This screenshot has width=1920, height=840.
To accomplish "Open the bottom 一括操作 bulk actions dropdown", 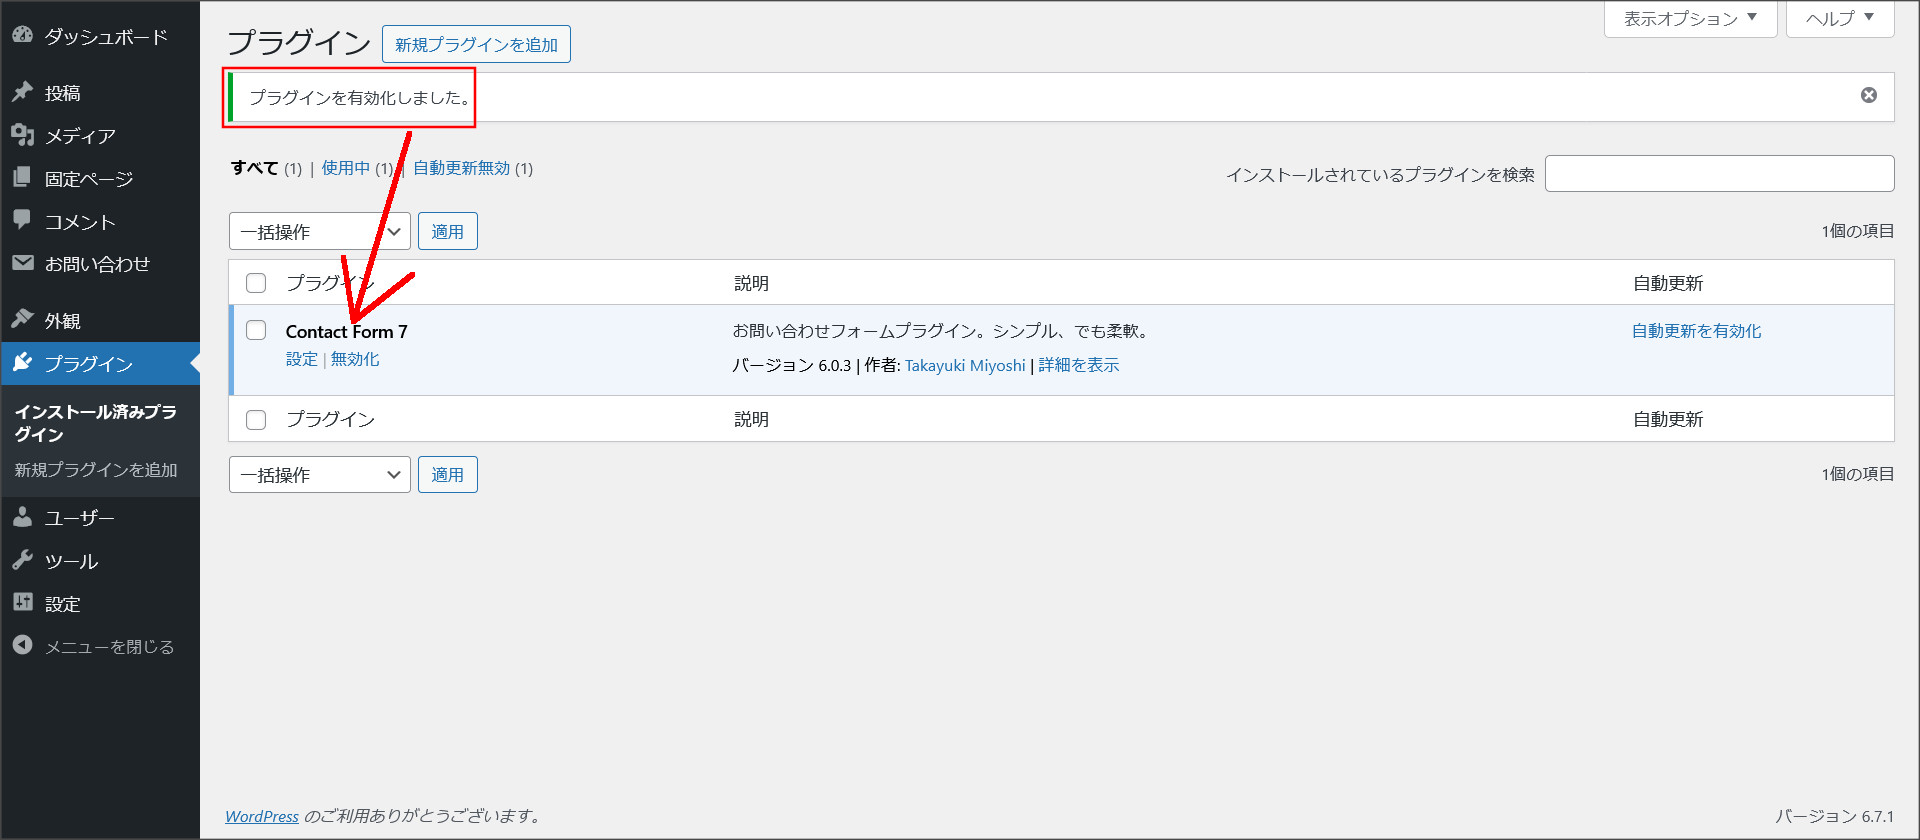I will click(319, 475).
